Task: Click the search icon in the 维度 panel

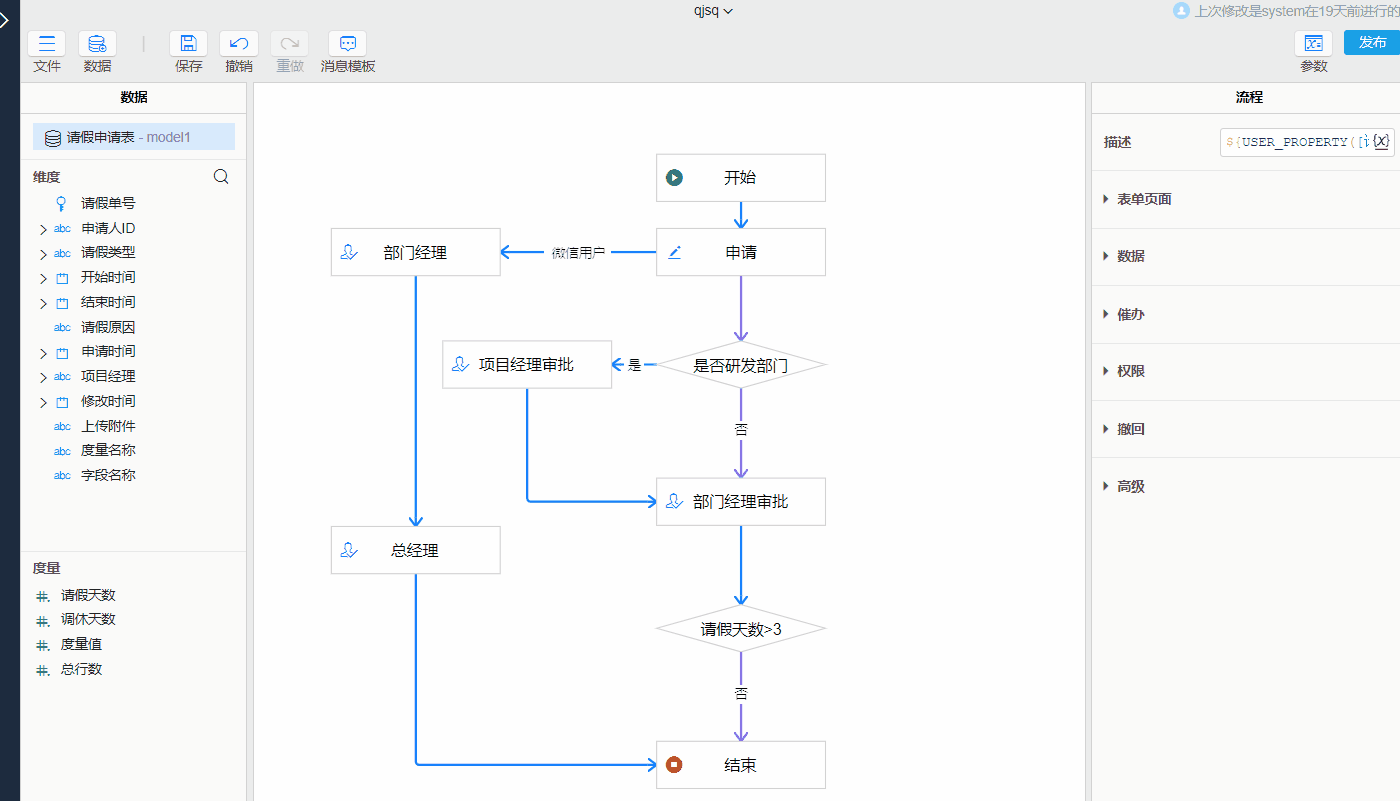Action: click(x=222, y=177)
